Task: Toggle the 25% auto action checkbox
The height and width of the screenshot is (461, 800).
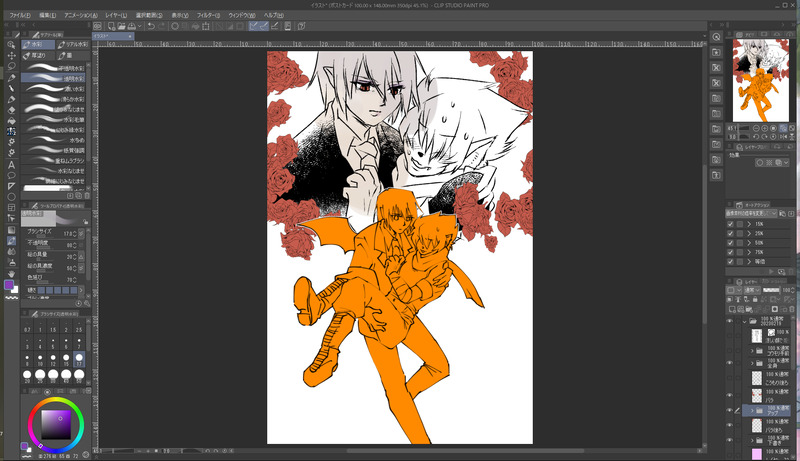Action: [730, 233]
